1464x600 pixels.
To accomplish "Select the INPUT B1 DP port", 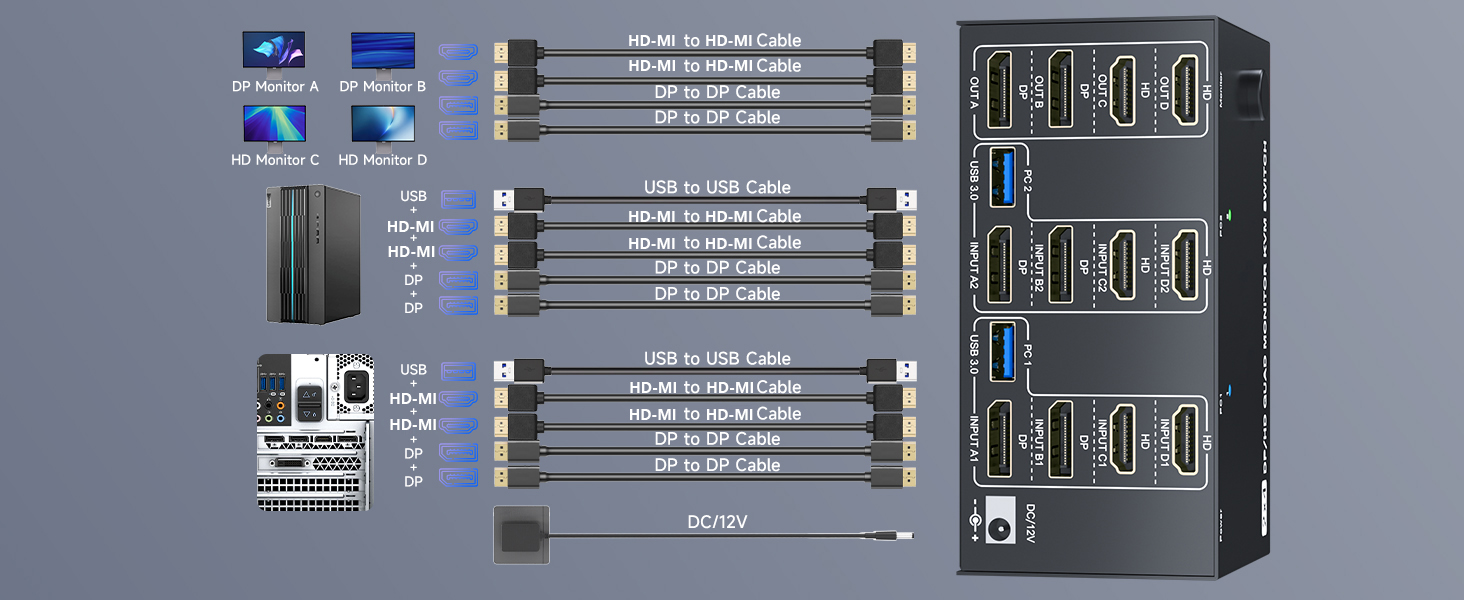I will [x=1061, y=438].
